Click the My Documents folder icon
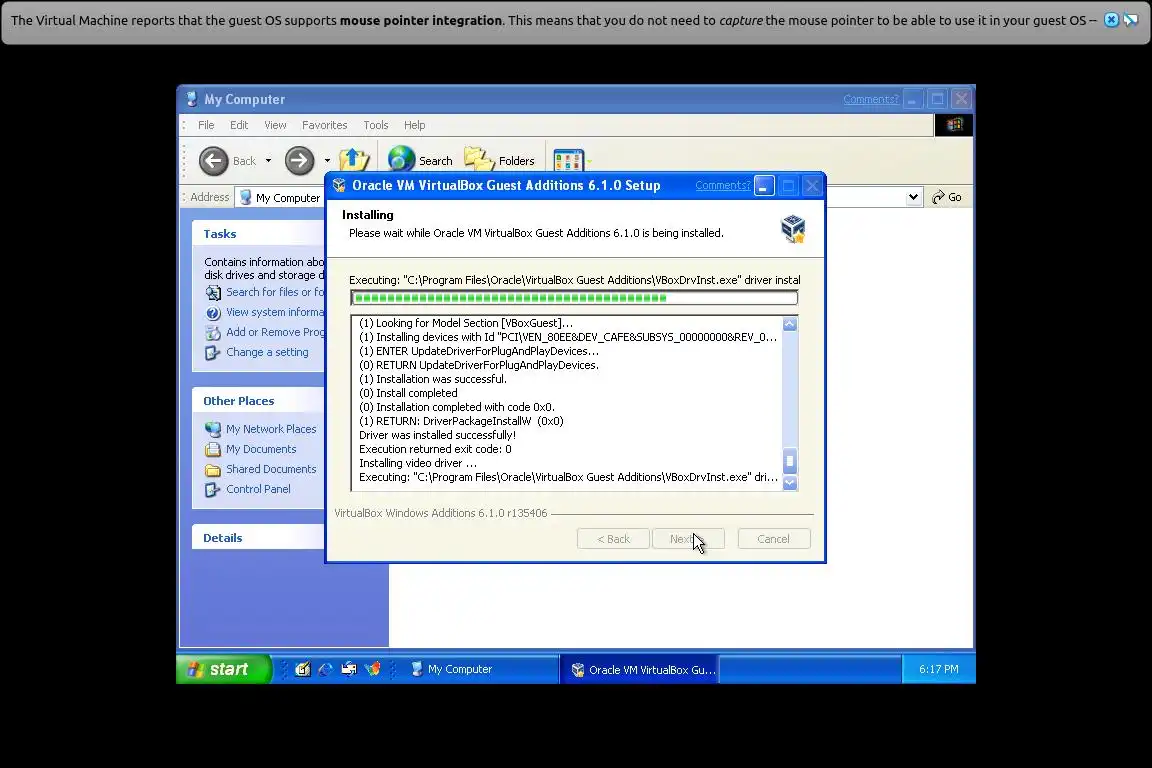Image resolution: width=1152 pixels, height=768 pixels. tap(213, 449)
